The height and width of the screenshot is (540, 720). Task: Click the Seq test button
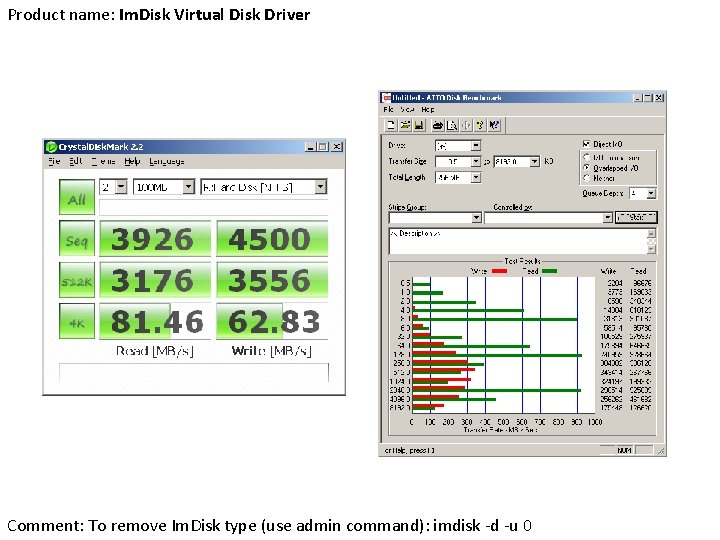coord(77,238)
